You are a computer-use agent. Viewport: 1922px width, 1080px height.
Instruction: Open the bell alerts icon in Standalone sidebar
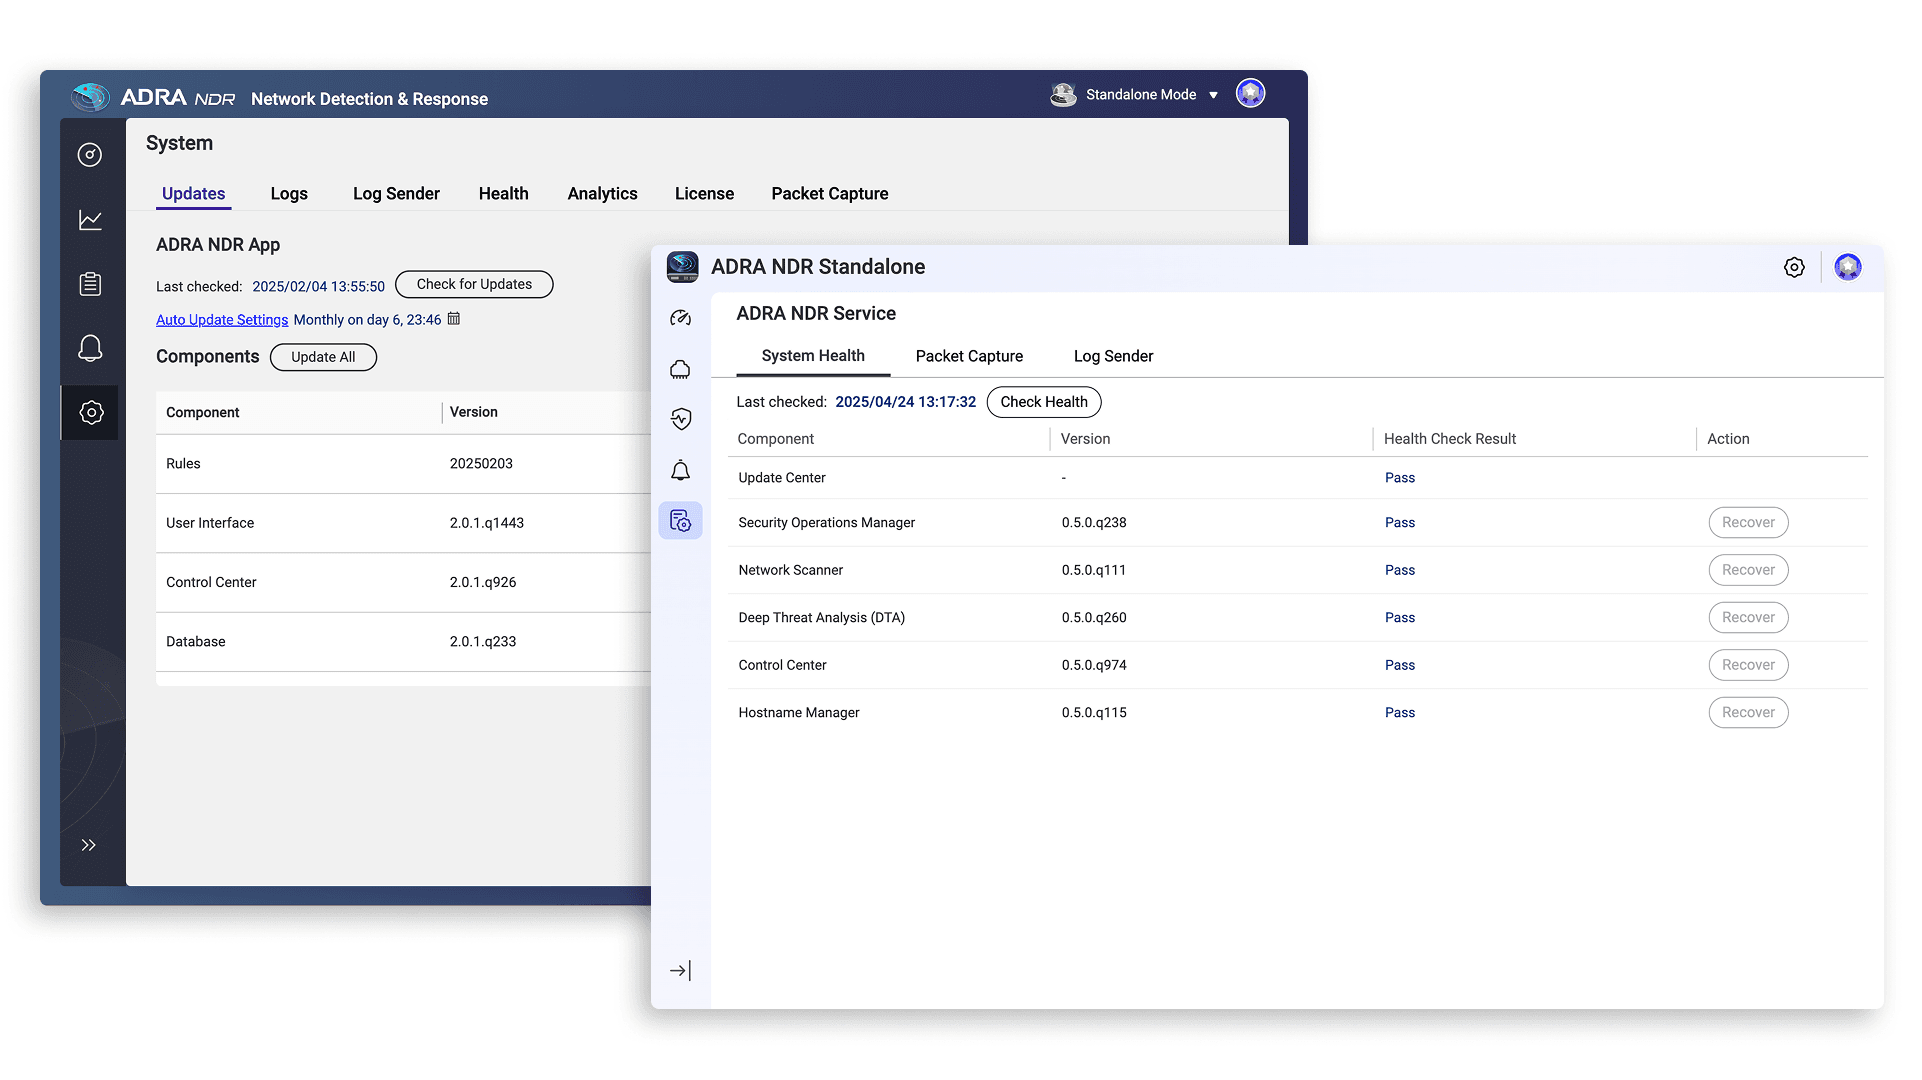coord(681,470)
